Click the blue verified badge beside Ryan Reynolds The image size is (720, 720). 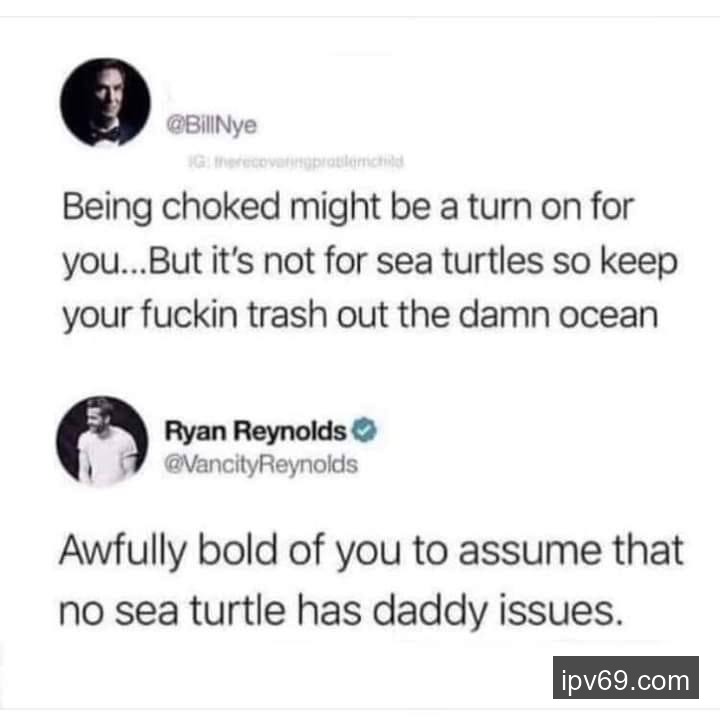point(364,430)
